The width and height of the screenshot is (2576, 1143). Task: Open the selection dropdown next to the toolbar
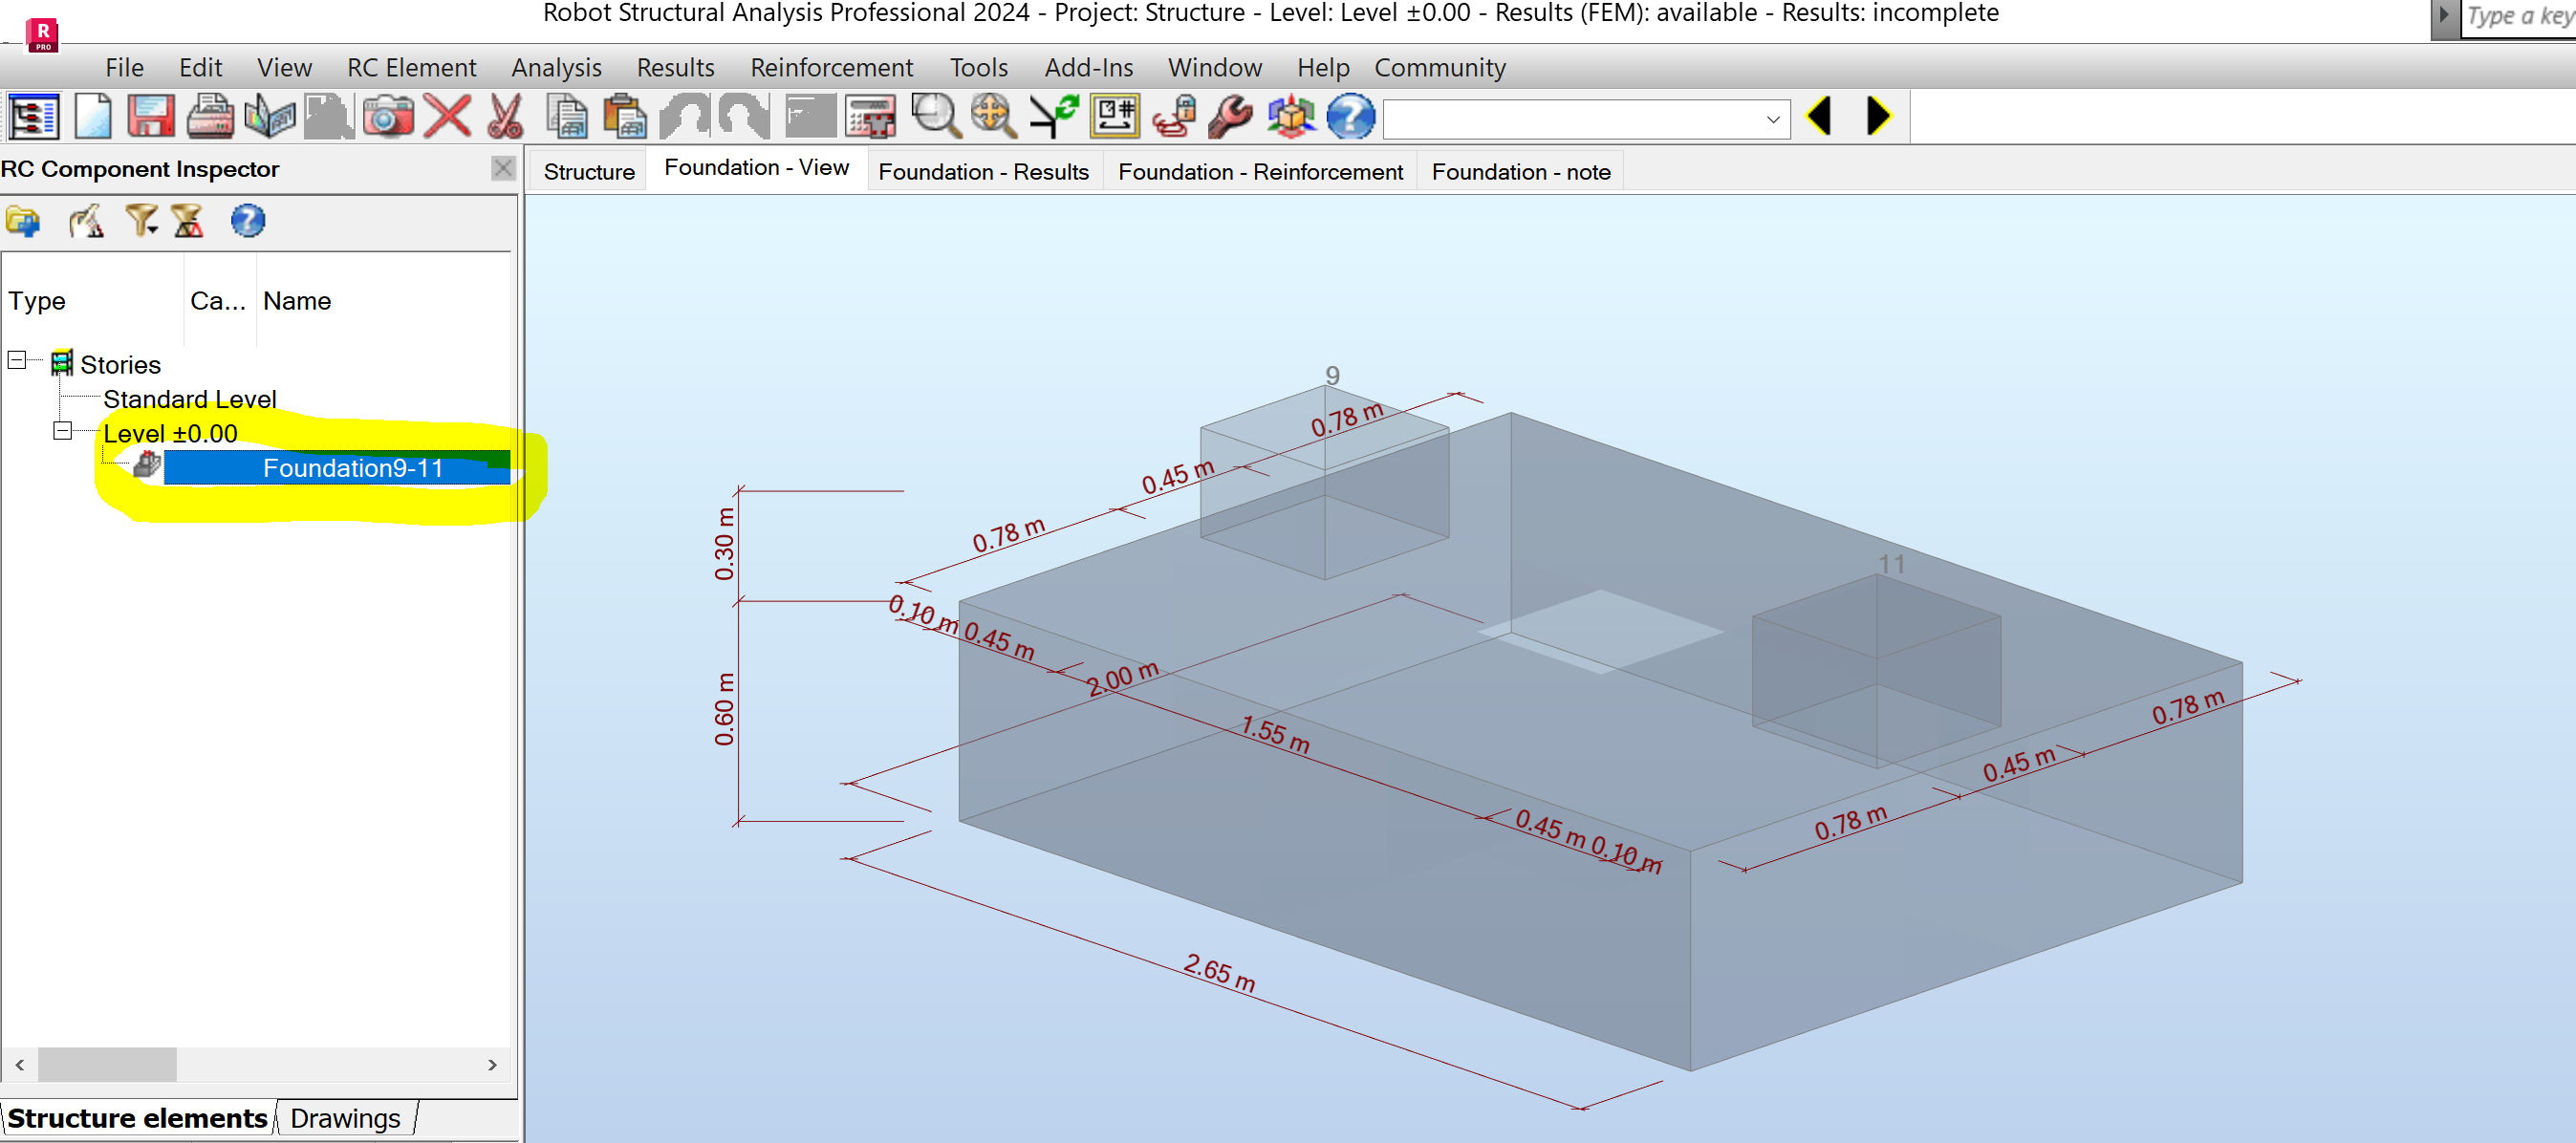1772,118
